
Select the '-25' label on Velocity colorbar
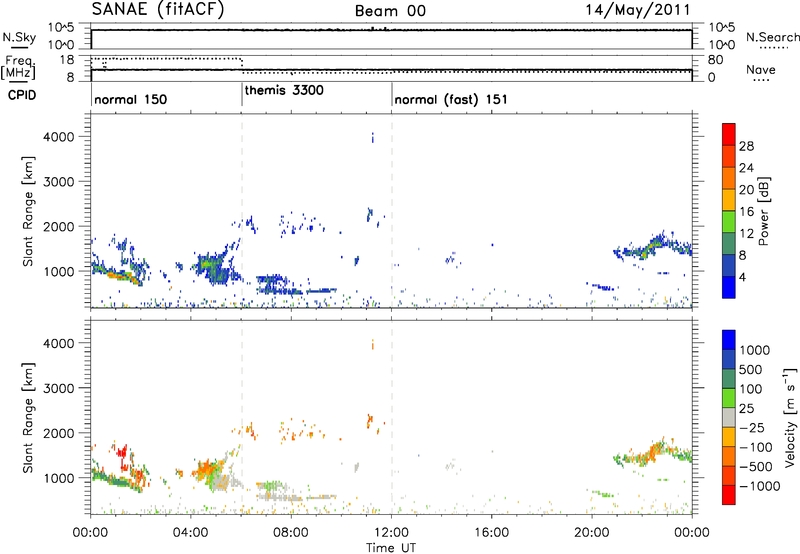[x=752, y=427]
